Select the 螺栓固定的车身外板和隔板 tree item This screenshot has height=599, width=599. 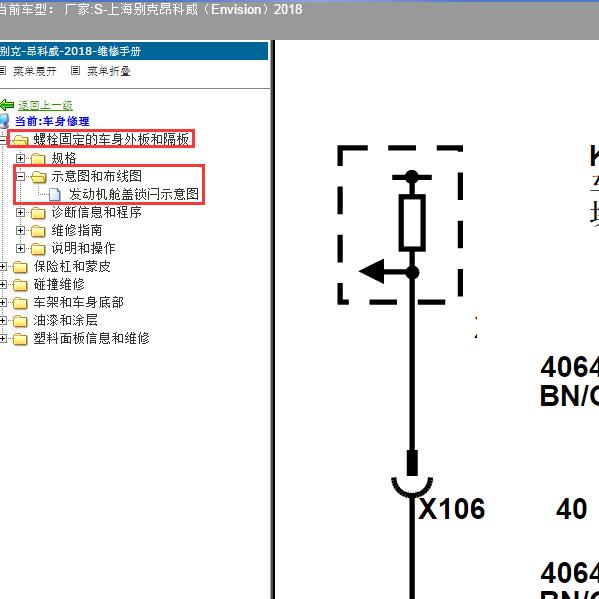coord(111,139)
